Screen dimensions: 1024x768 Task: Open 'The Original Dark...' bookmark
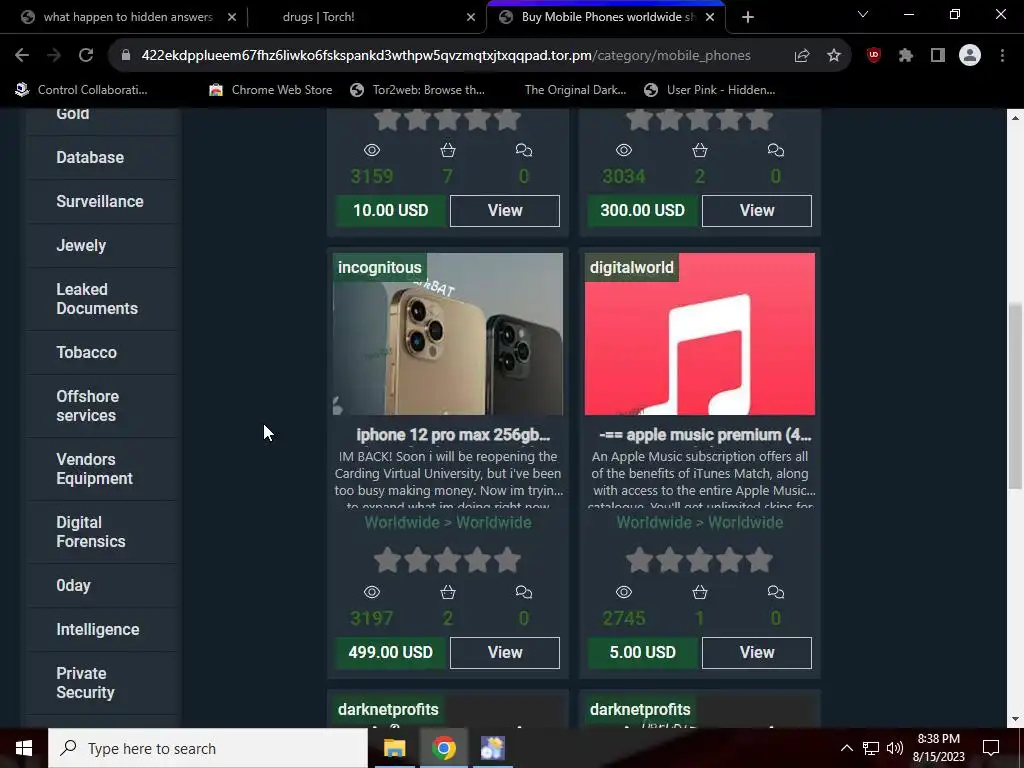coord(575,90)
